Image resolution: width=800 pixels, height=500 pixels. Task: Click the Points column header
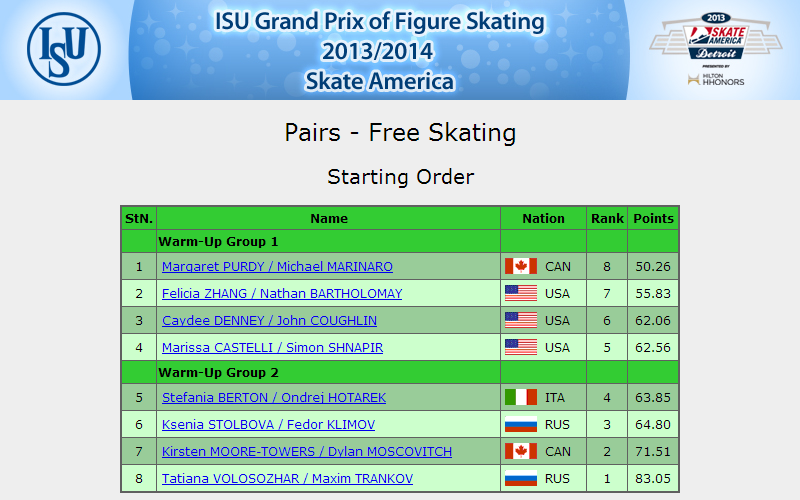coord(653,218)
